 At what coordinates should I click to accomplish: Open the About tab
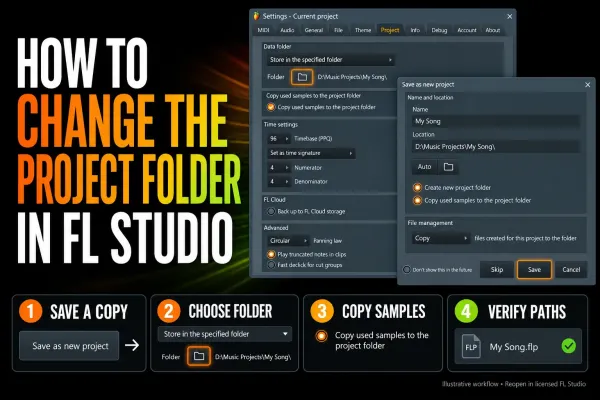click(492, 30)
